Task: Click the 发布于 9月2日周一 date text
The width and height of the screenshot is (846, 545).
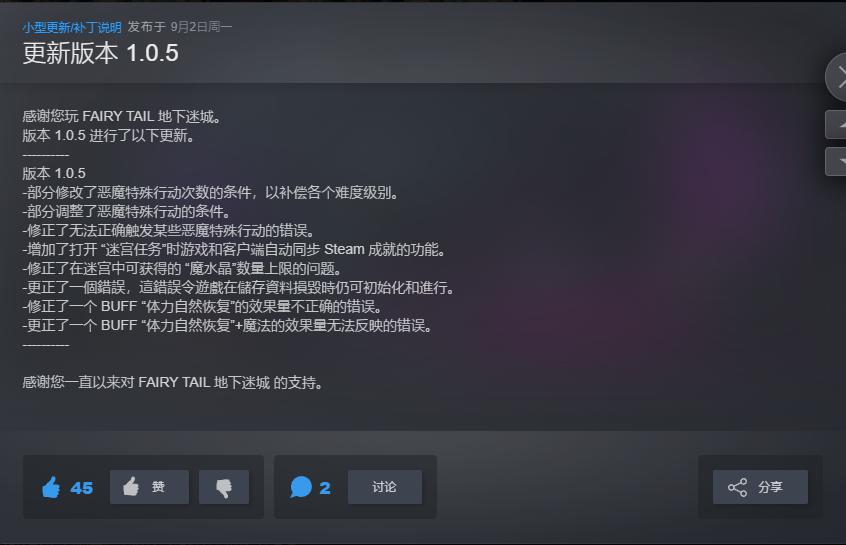Action: click(x=180, y=27)
